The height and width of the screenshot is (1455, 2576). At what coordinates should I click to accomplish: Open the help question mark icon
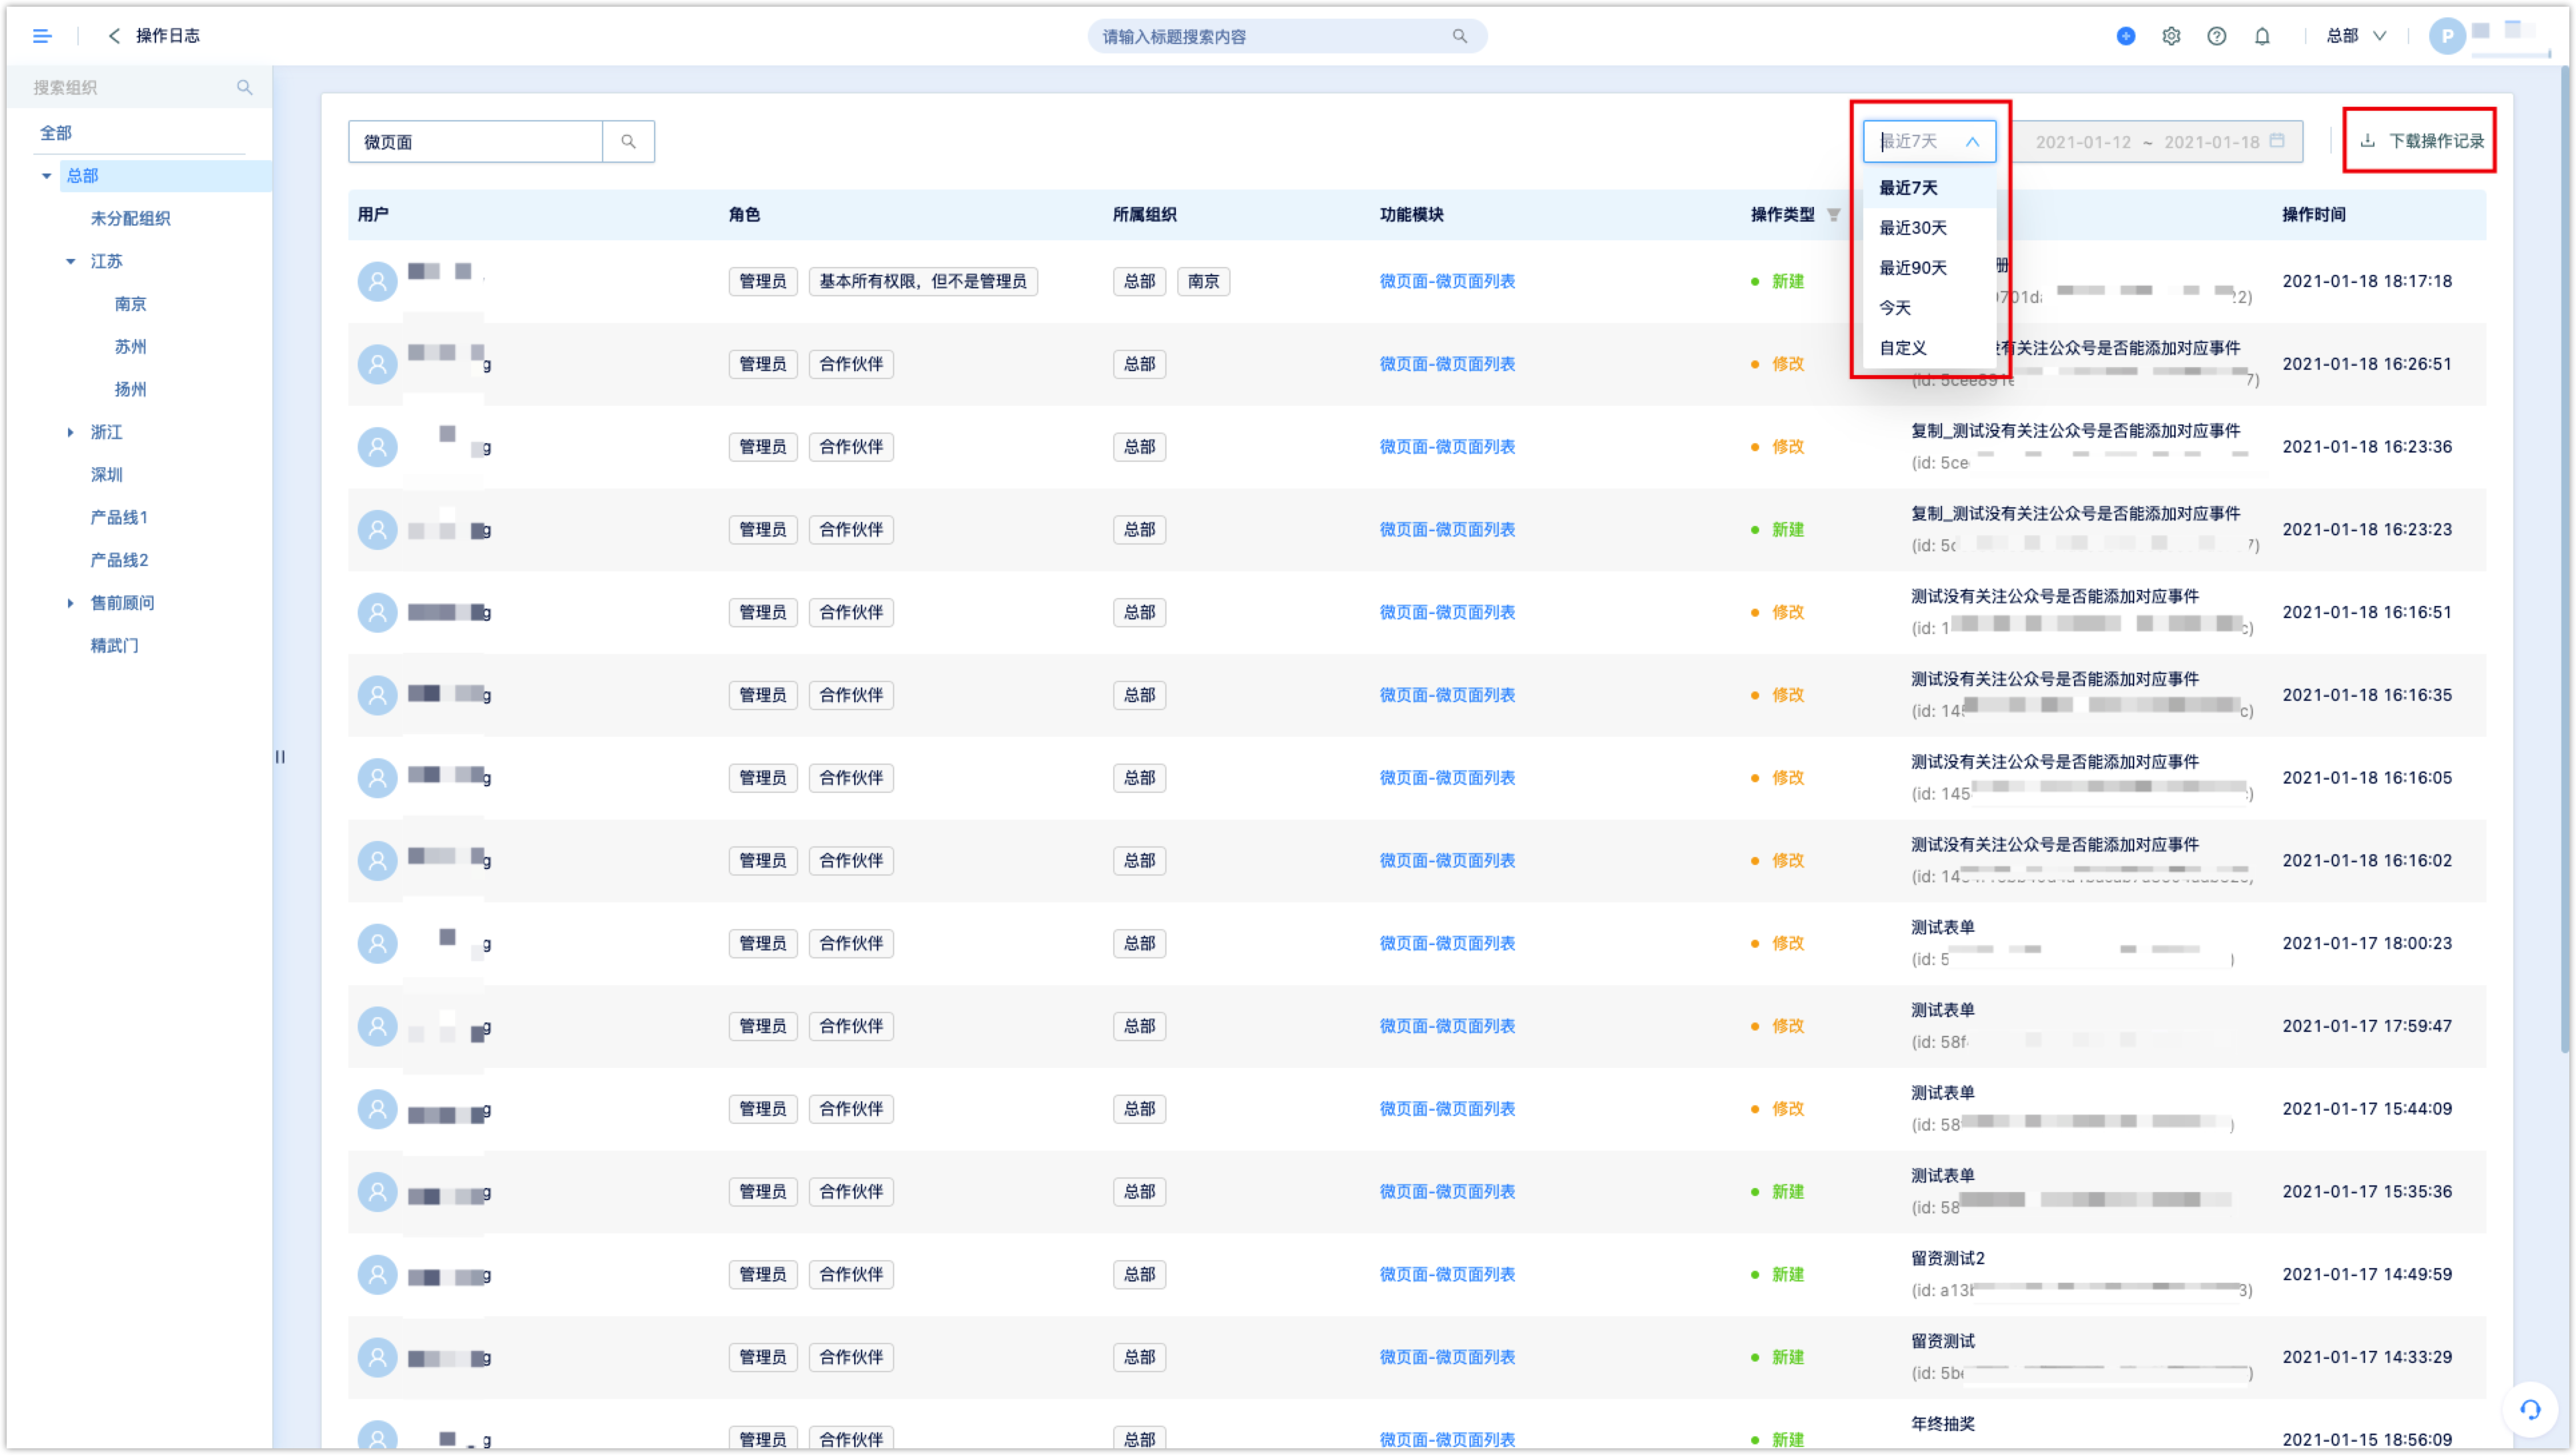(x=2216, y=36)
